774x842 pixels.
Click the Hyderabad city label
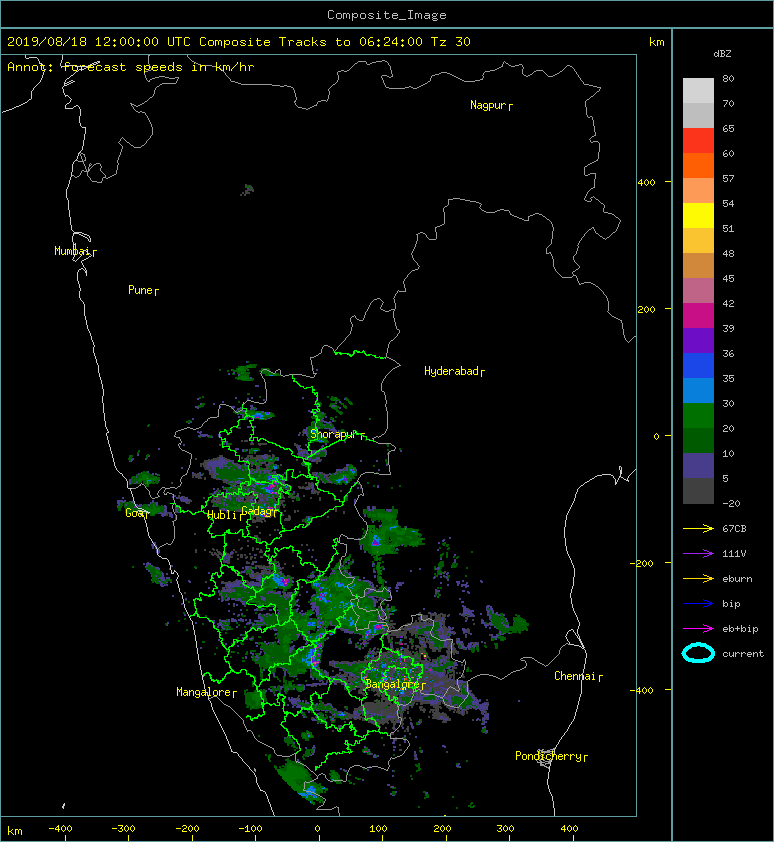(451, 371)
